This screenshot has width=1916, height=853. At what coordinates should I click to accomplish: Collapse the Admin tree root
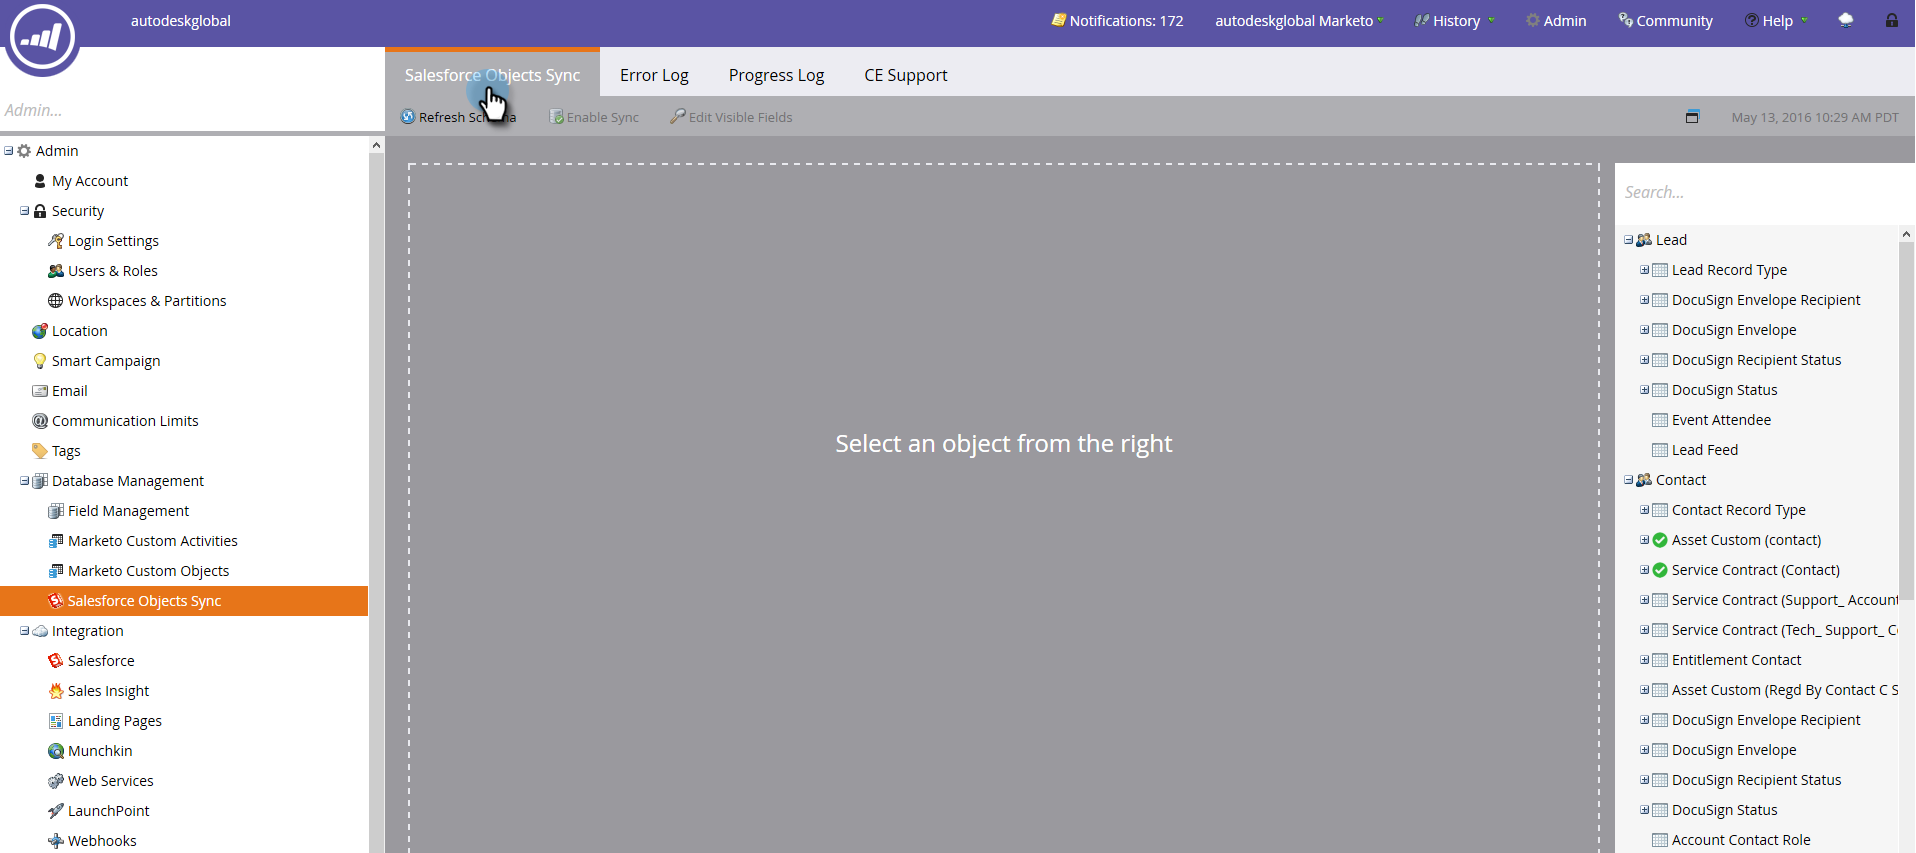8,151
